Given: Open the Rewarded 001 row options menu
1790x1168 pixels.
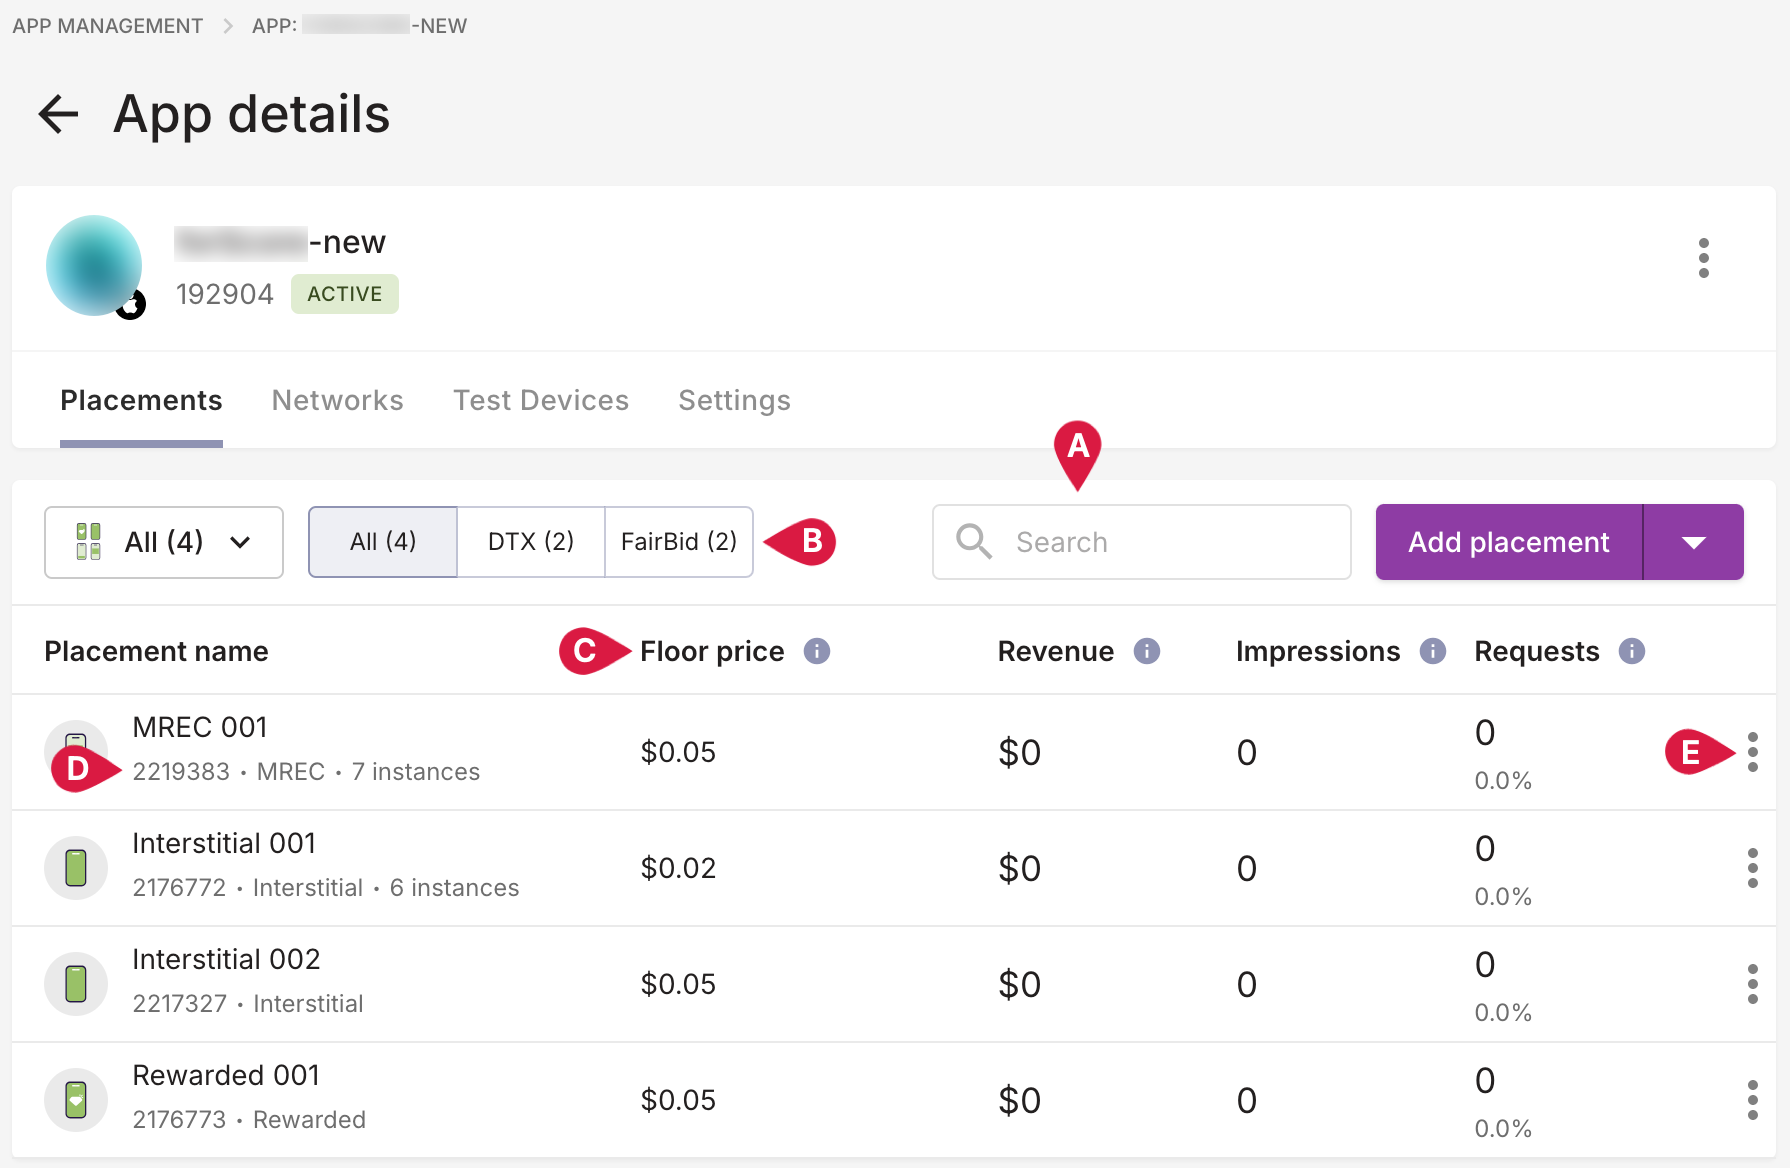Looking at the screenshot, I should (x=1752, y=1100).
